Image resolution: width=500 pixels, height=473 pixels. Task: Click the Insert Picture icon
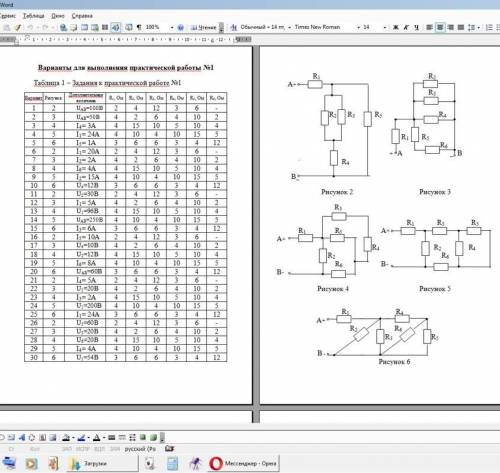(53, 437)
